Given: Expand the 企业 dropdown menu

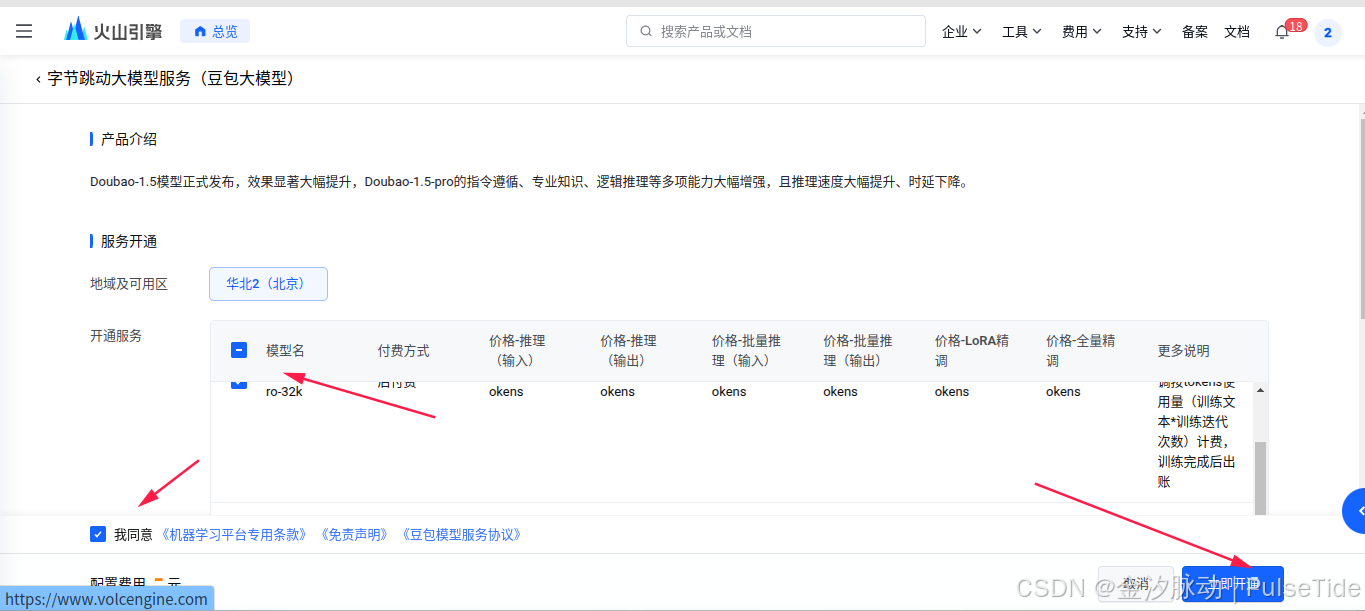Looking at the screenshot, I should pyautogui.click(x=961, y=32).
